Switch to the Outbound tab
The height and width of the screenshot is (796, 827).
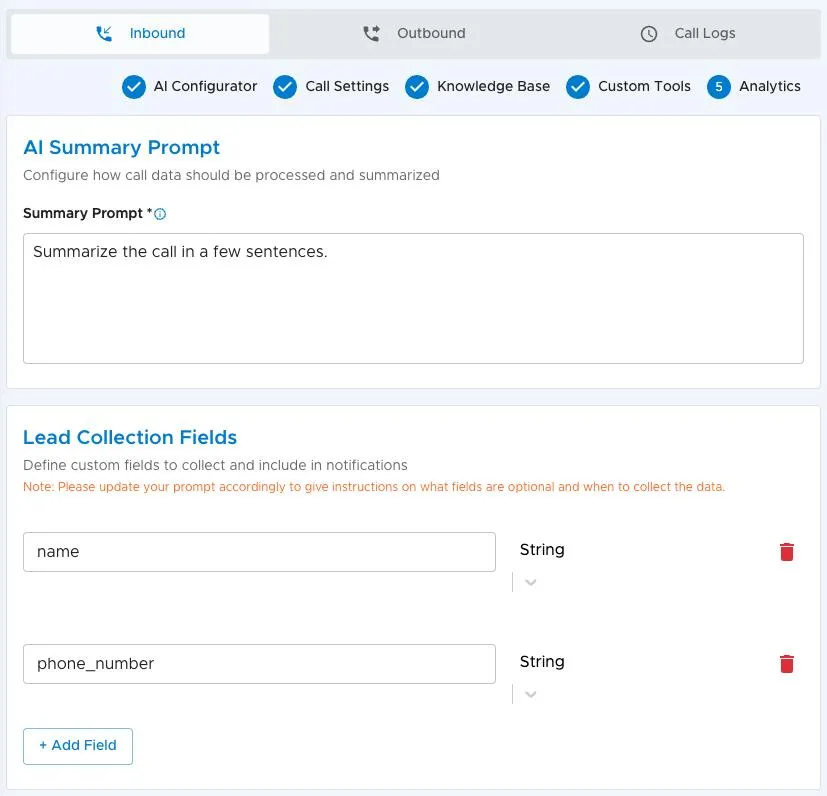pyautogui.click(x=414, y=34)
